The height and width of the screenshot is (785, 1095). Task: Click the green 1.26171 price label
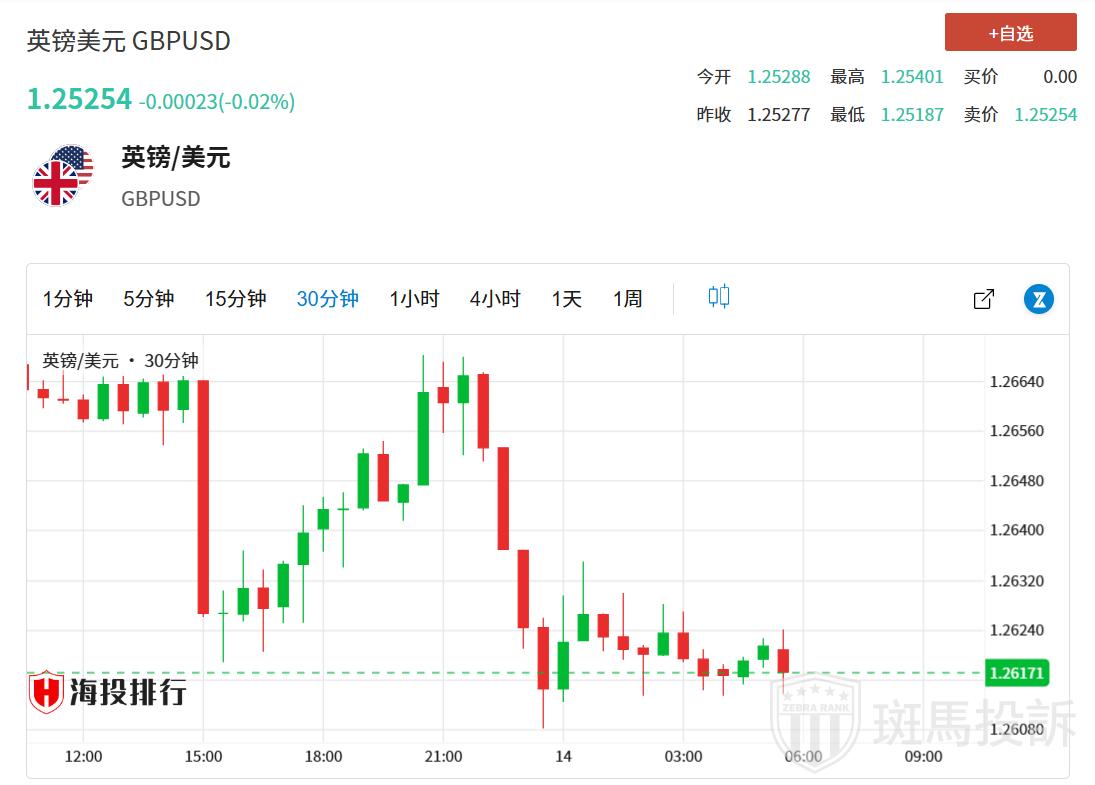[x=1015, y=673]
